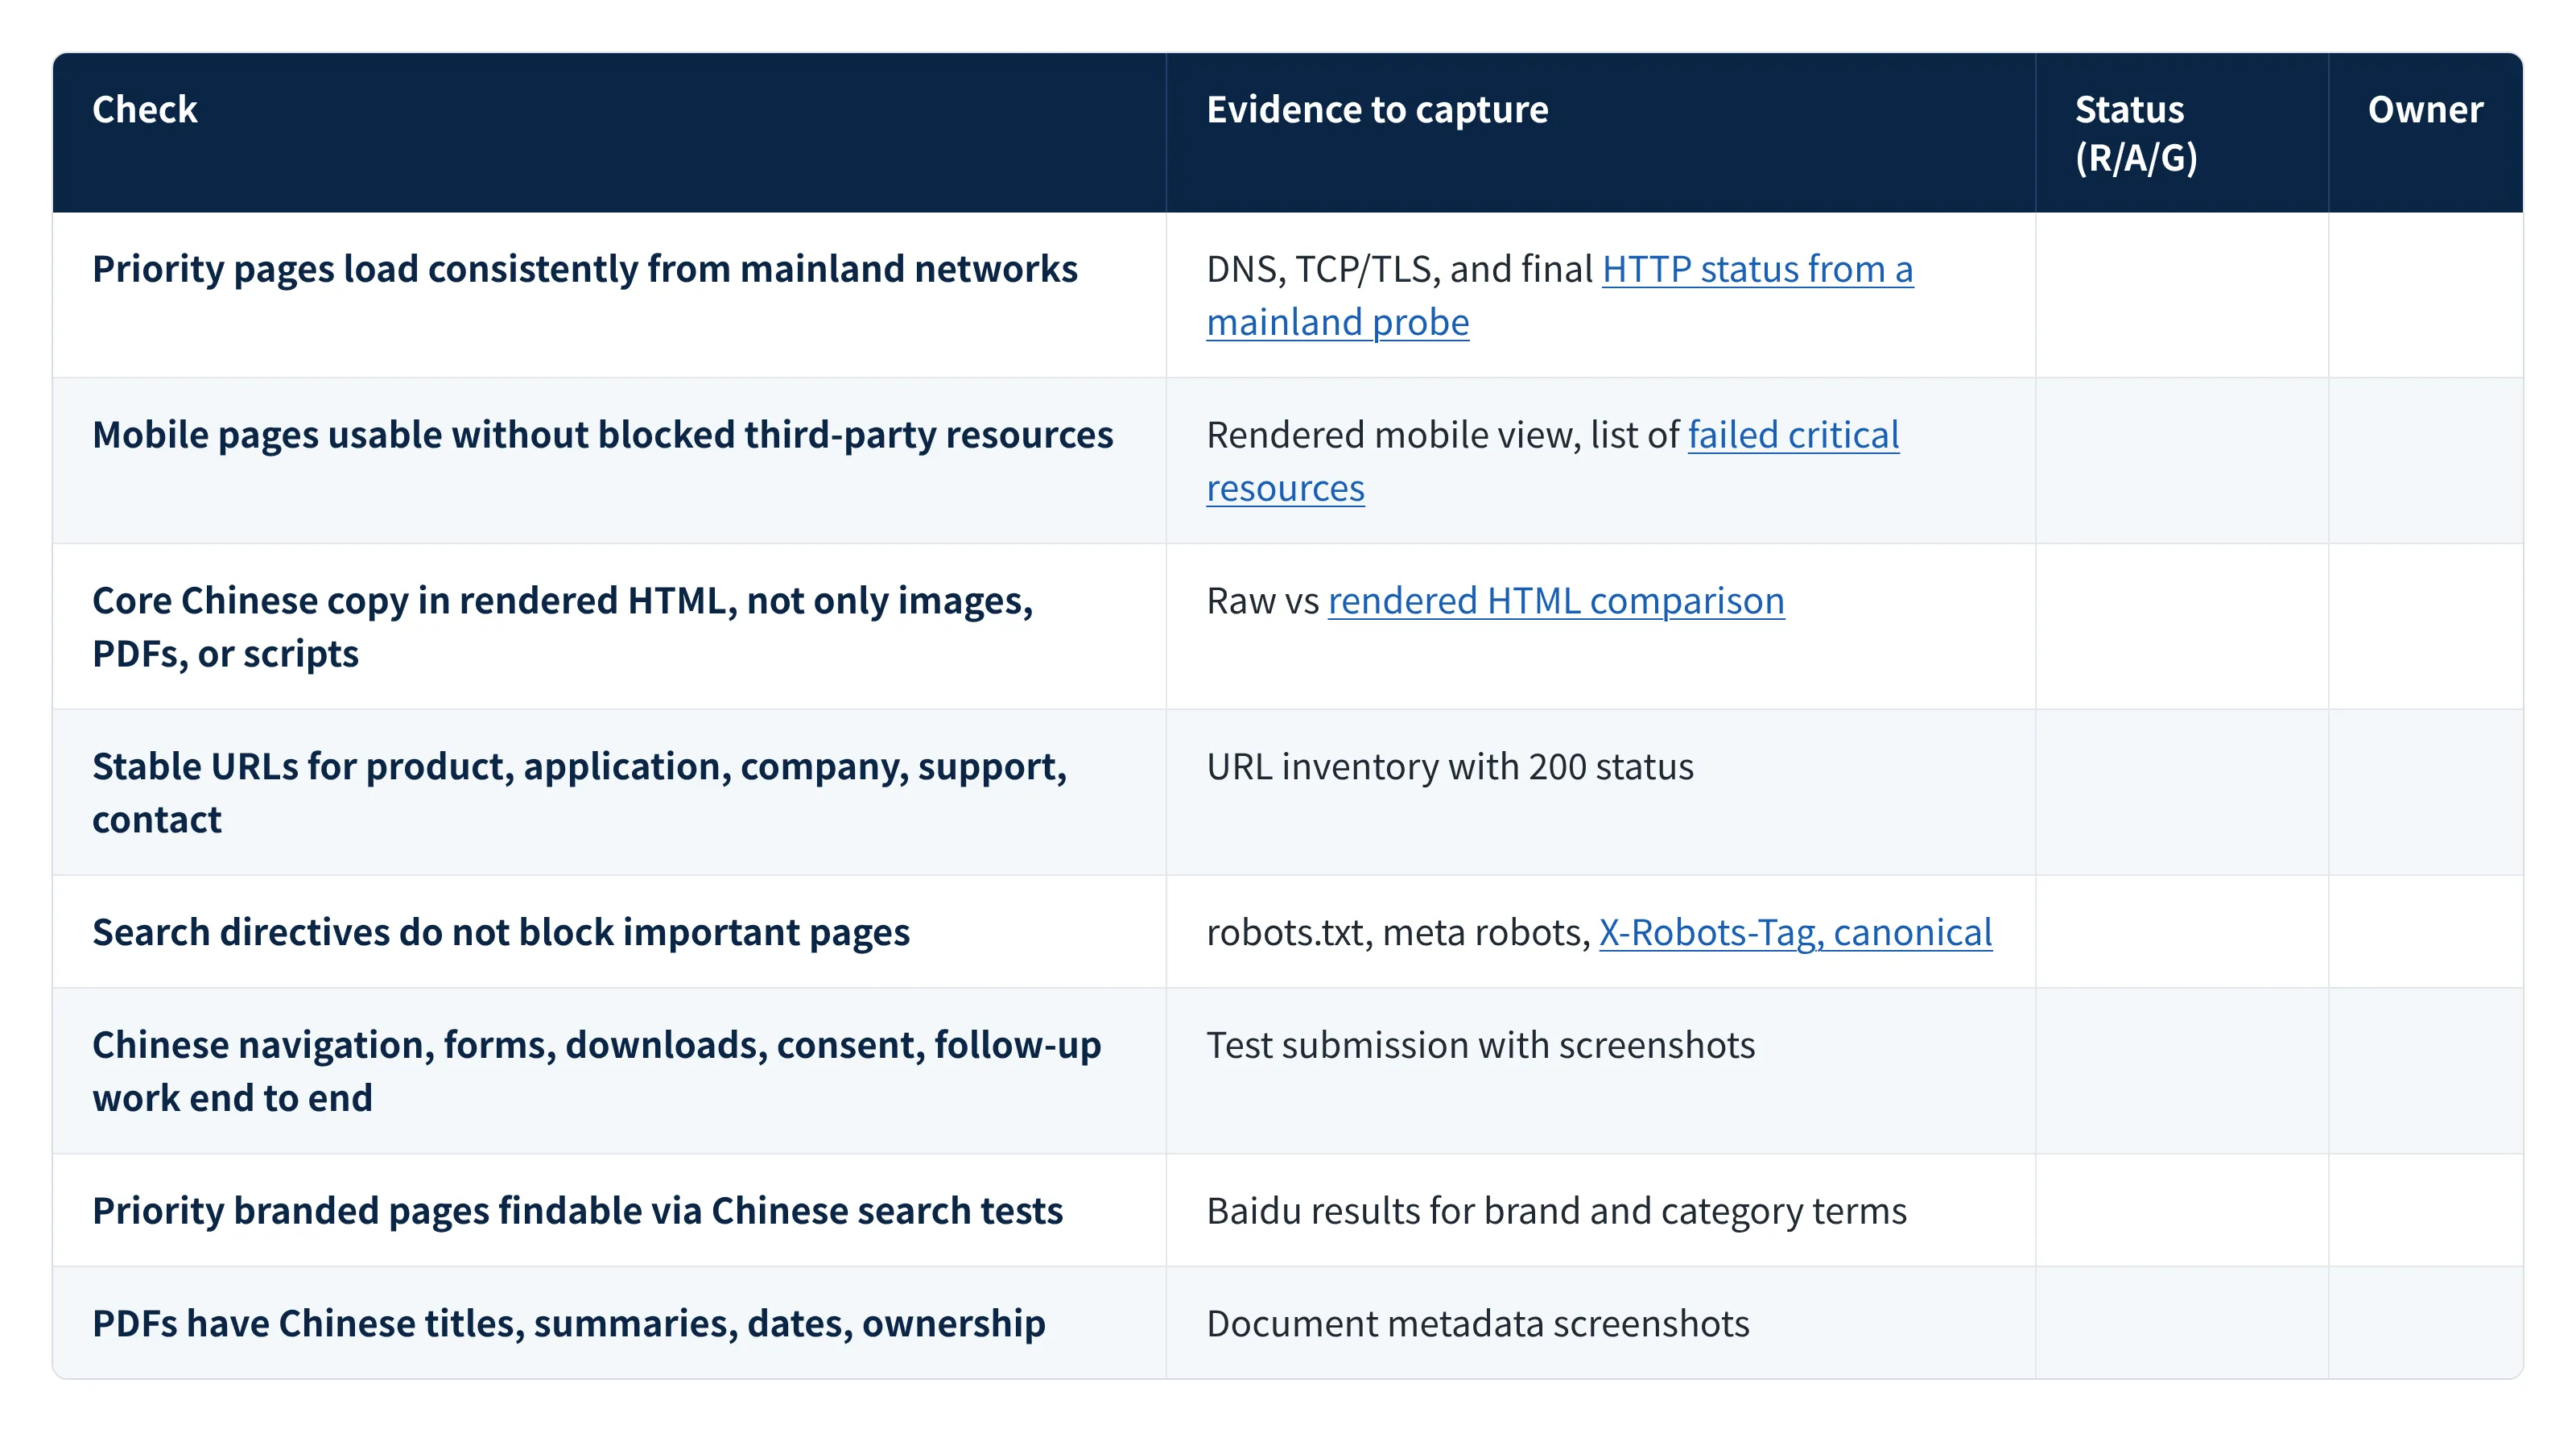The height and width of the screenshot is (1433, 2576).
Task: Follow the 'failed critical resources' link
Action: click(x=1793, y=435)
